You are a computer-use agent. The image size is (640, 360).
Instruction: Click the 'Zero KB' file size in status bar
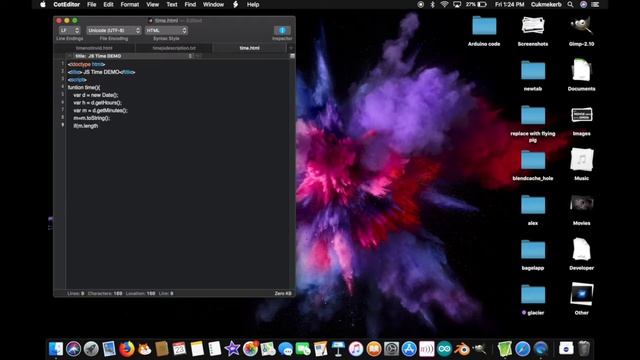(x=283, y=293)
